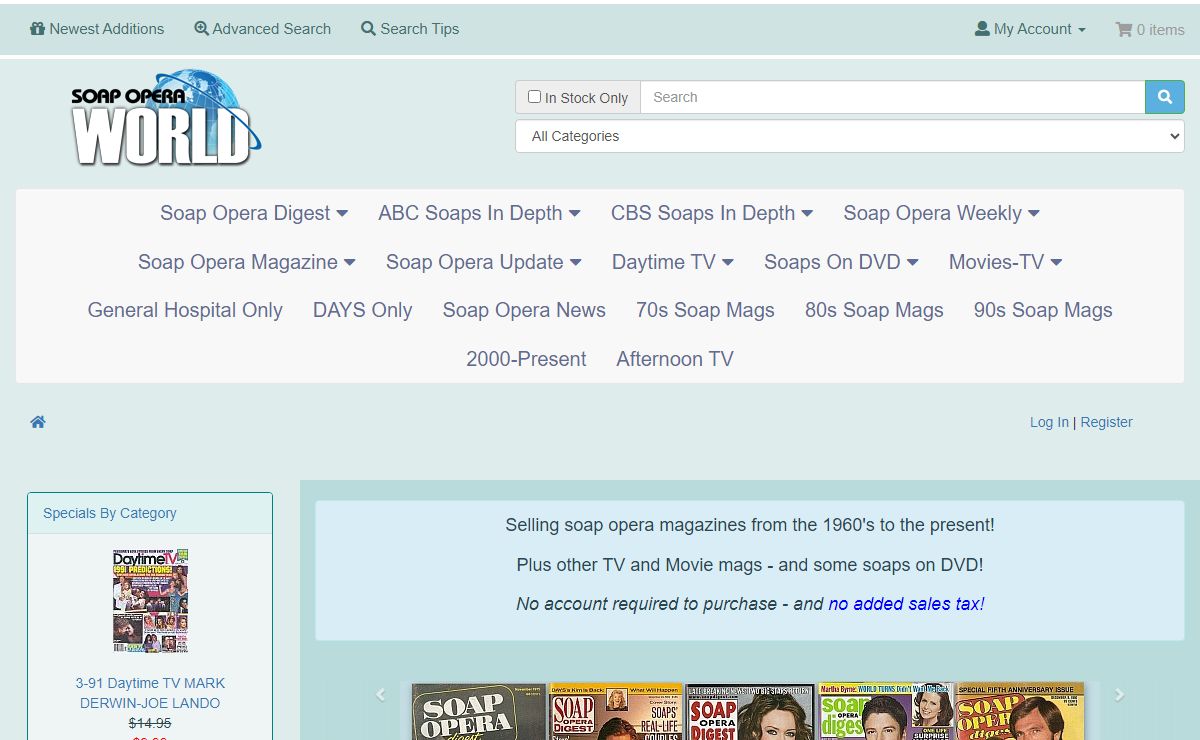1200x740 pixels.
Task: Click the Log In link
Action: click(x=1049, y=422)
